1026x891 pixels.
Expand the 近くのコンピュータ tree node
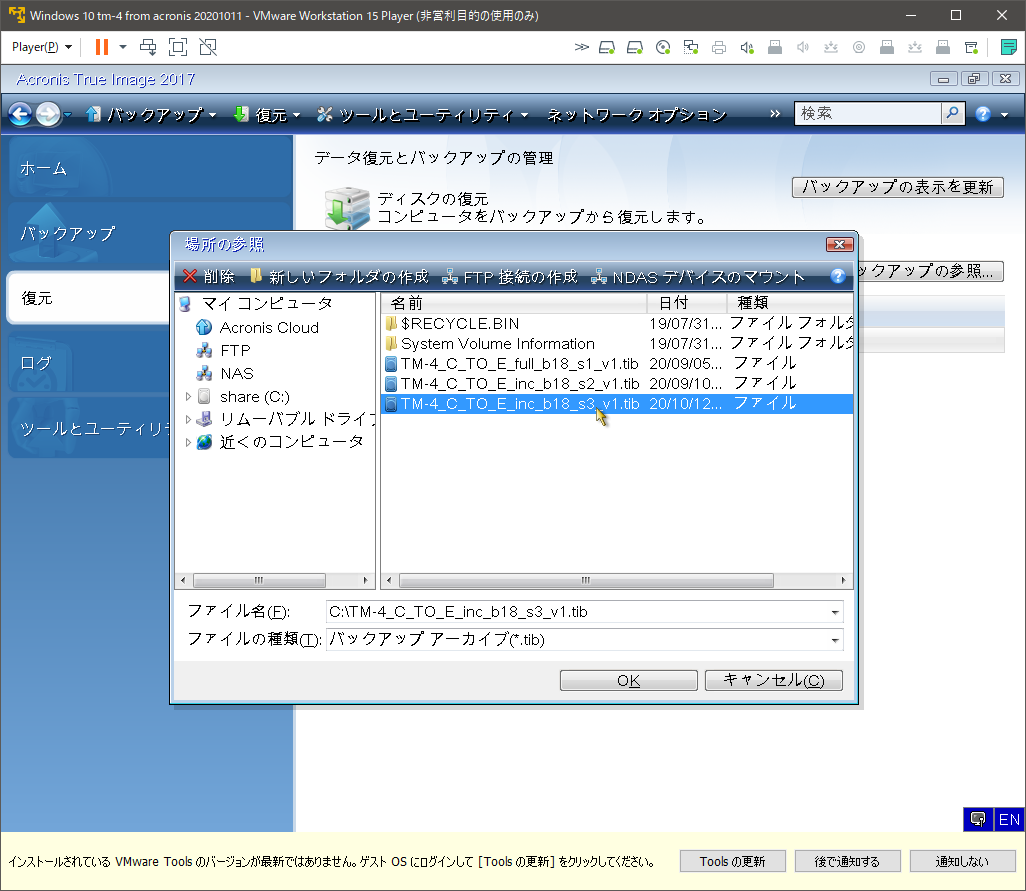pyautogui.click(x=188, y=442)
